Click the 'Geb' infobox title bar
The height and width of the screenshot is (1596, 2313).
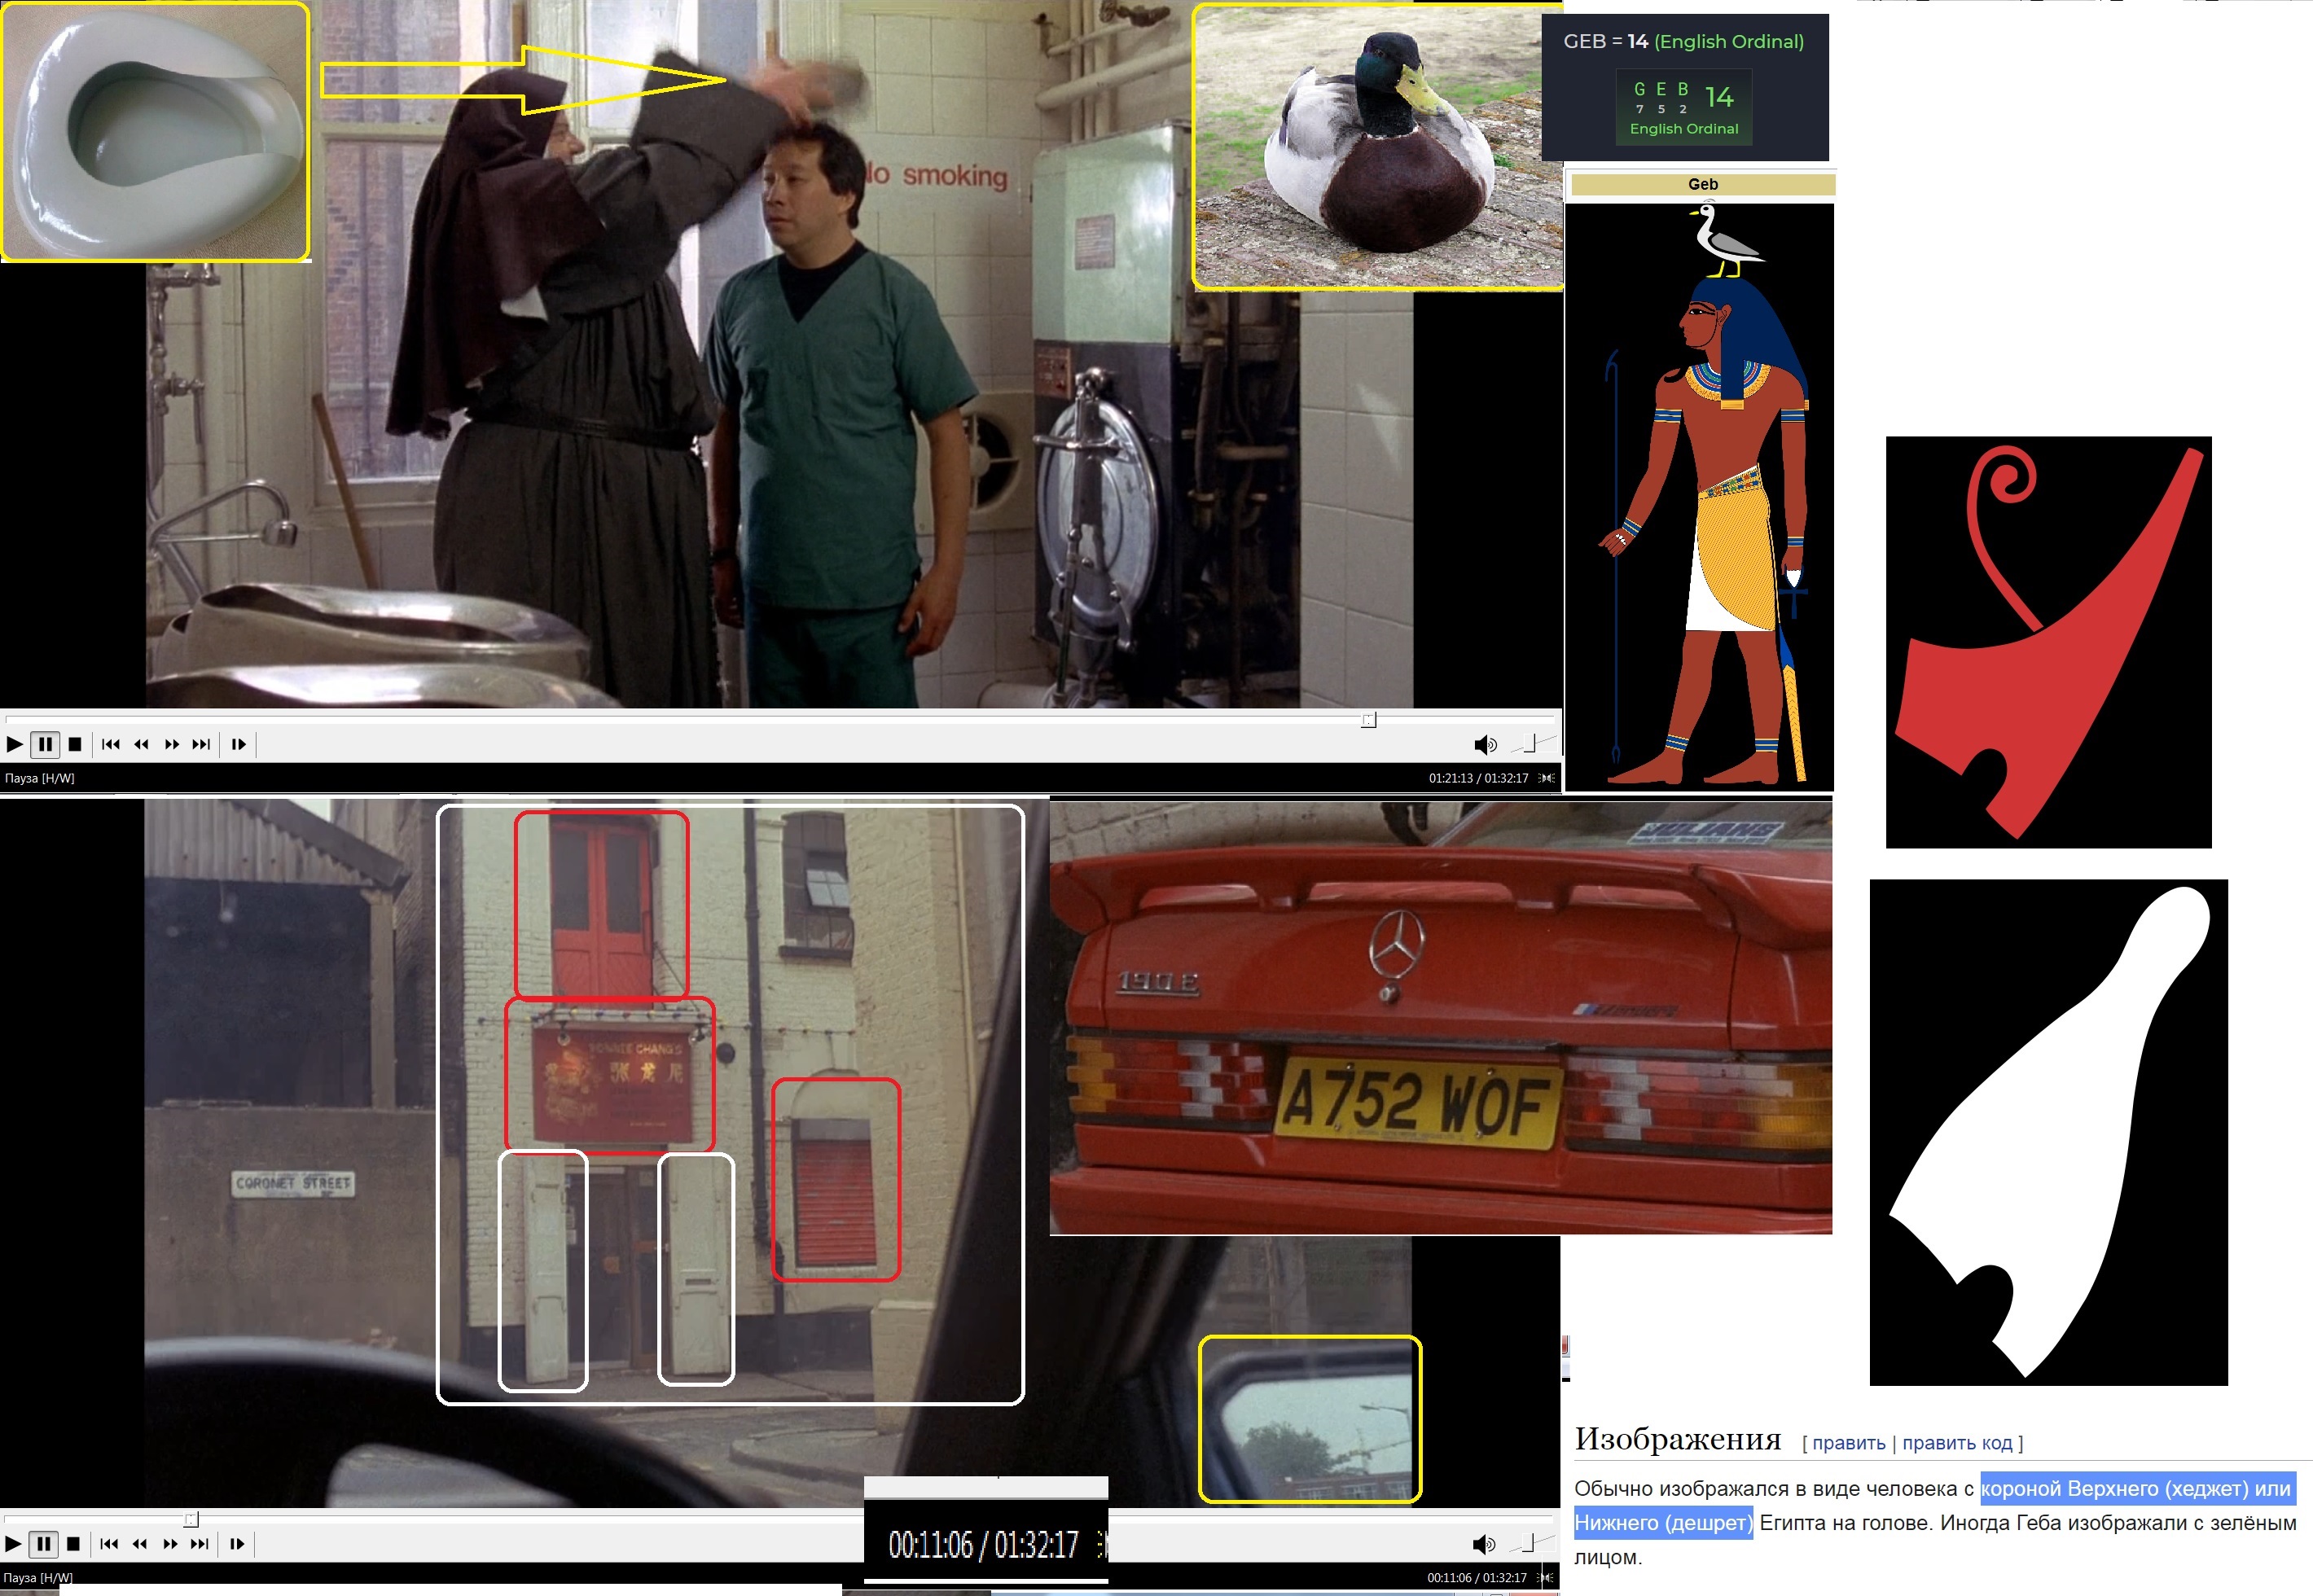(1703, 184)
